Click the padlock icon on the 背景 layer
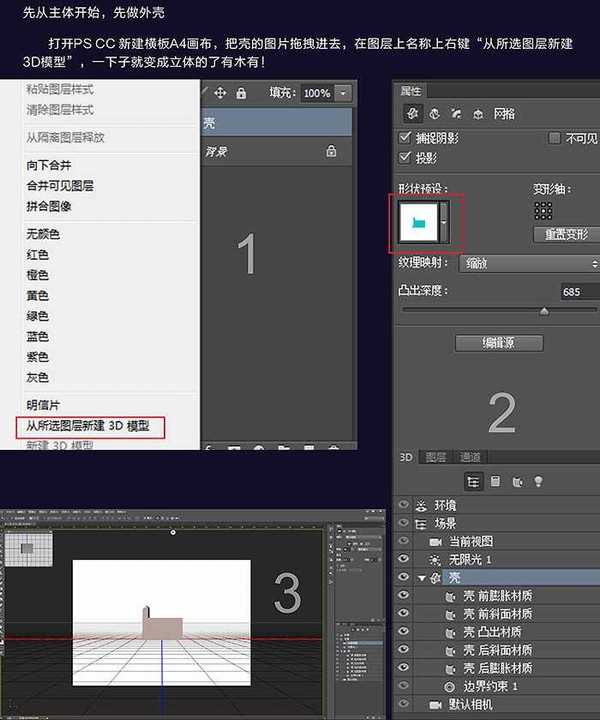The width and height of the screenshot is (600, 720). pos(331,151)
